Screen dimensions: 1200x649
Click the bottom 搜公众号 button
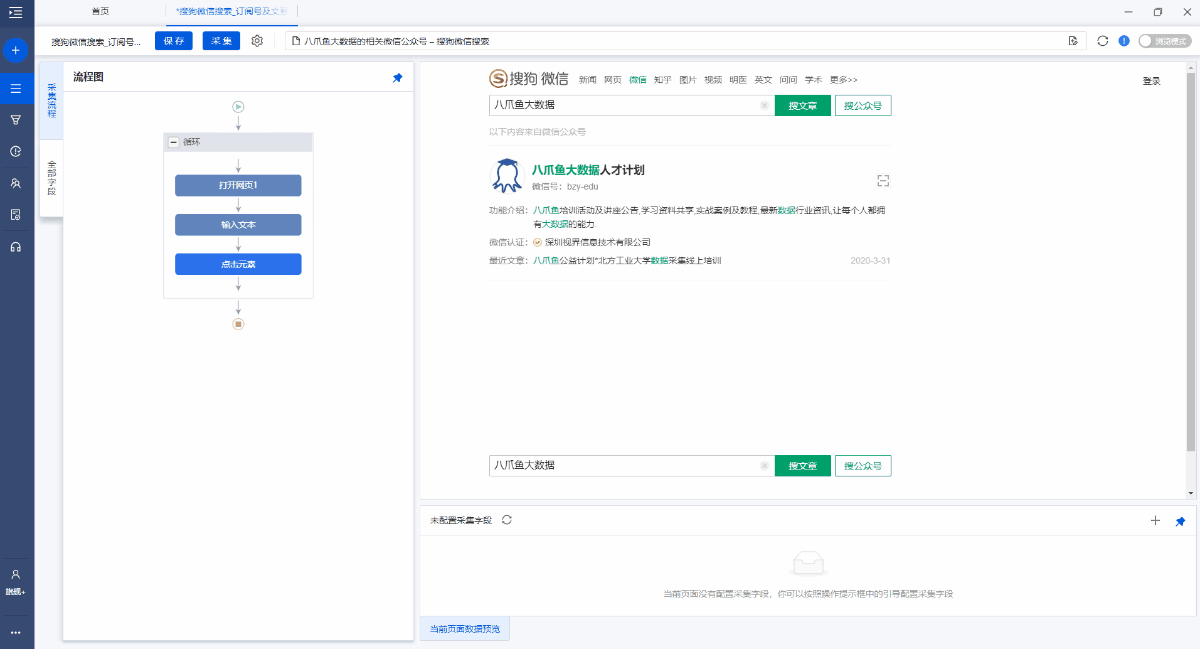[x=863, y=465]
